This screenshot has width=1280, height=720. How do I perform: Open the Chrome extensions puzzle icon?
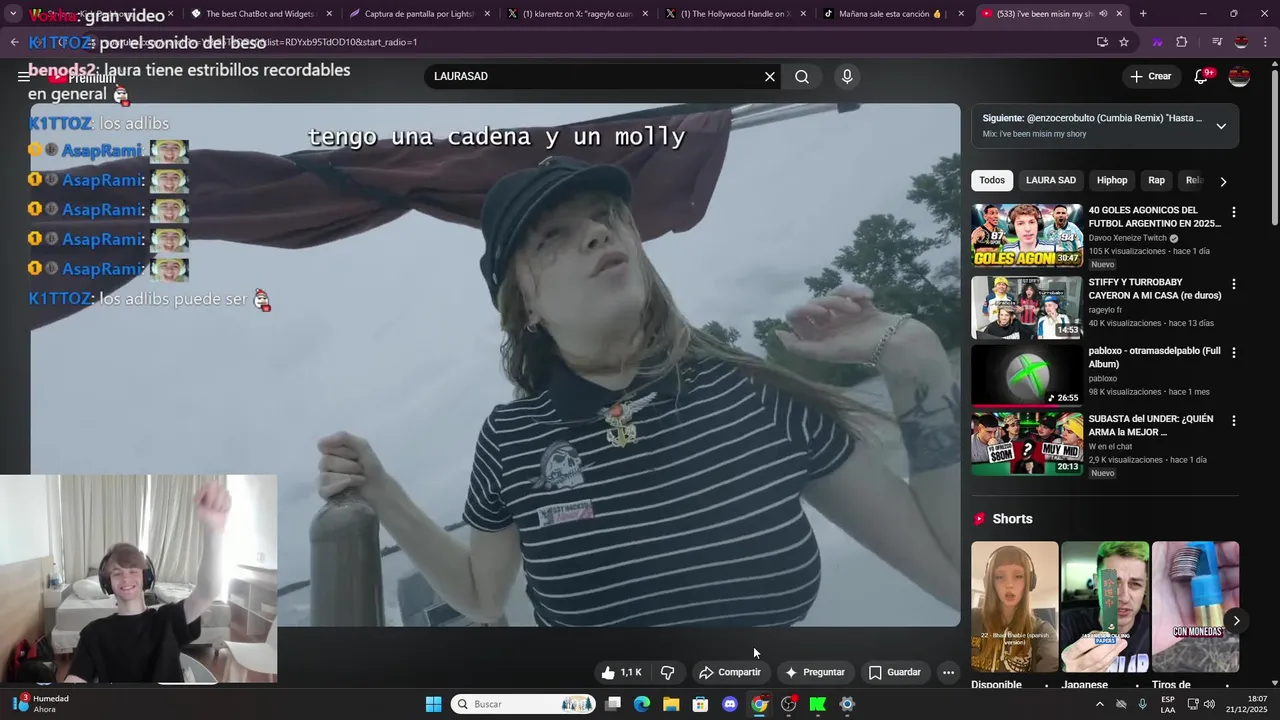coord(1182,42)
